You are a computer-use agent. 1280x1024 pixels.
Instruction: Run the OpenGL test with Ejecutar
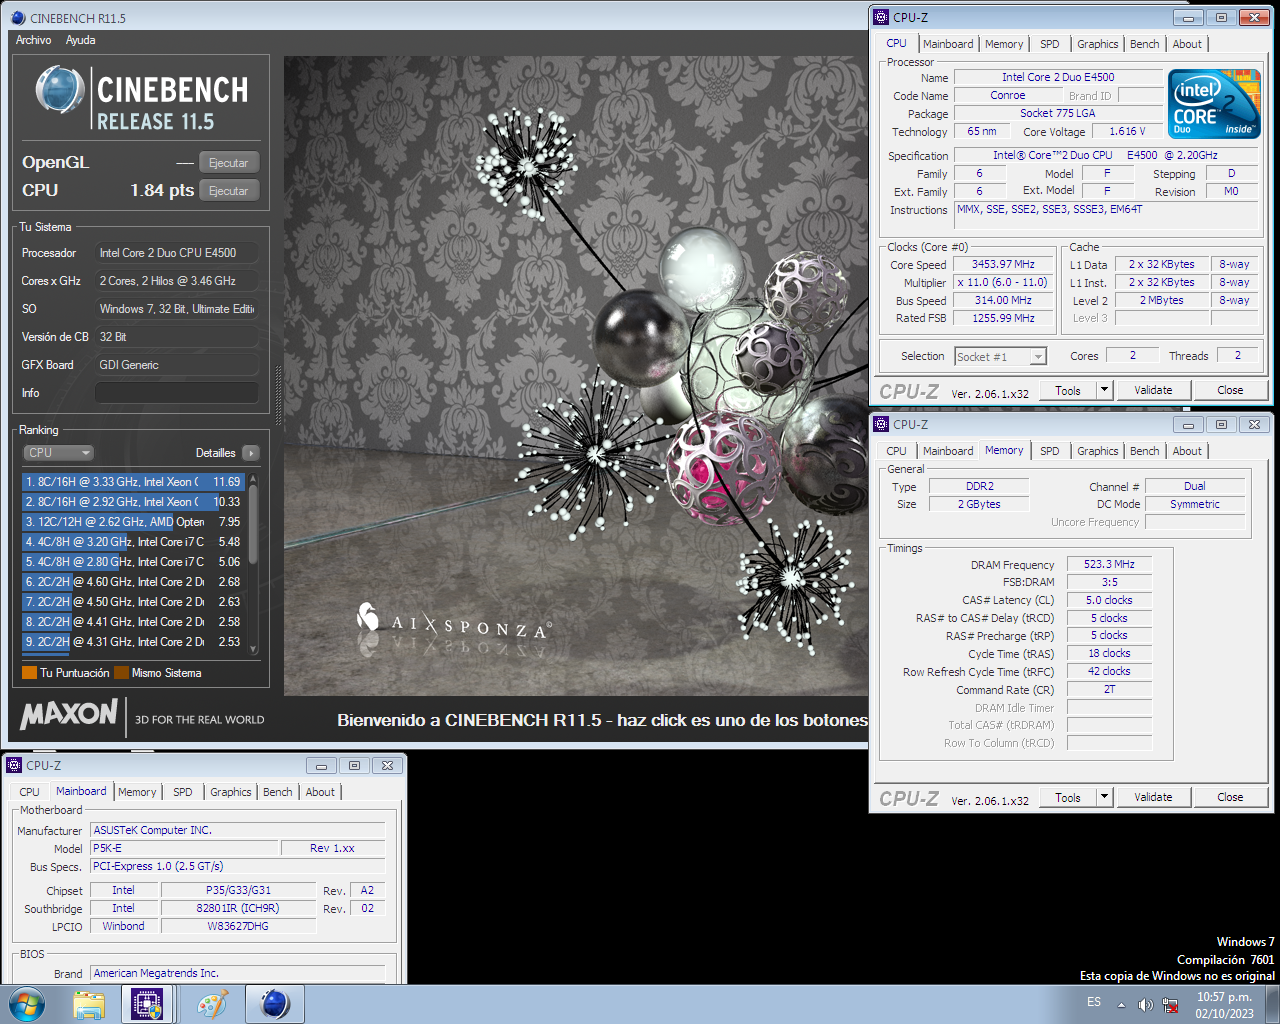(229, 163)
